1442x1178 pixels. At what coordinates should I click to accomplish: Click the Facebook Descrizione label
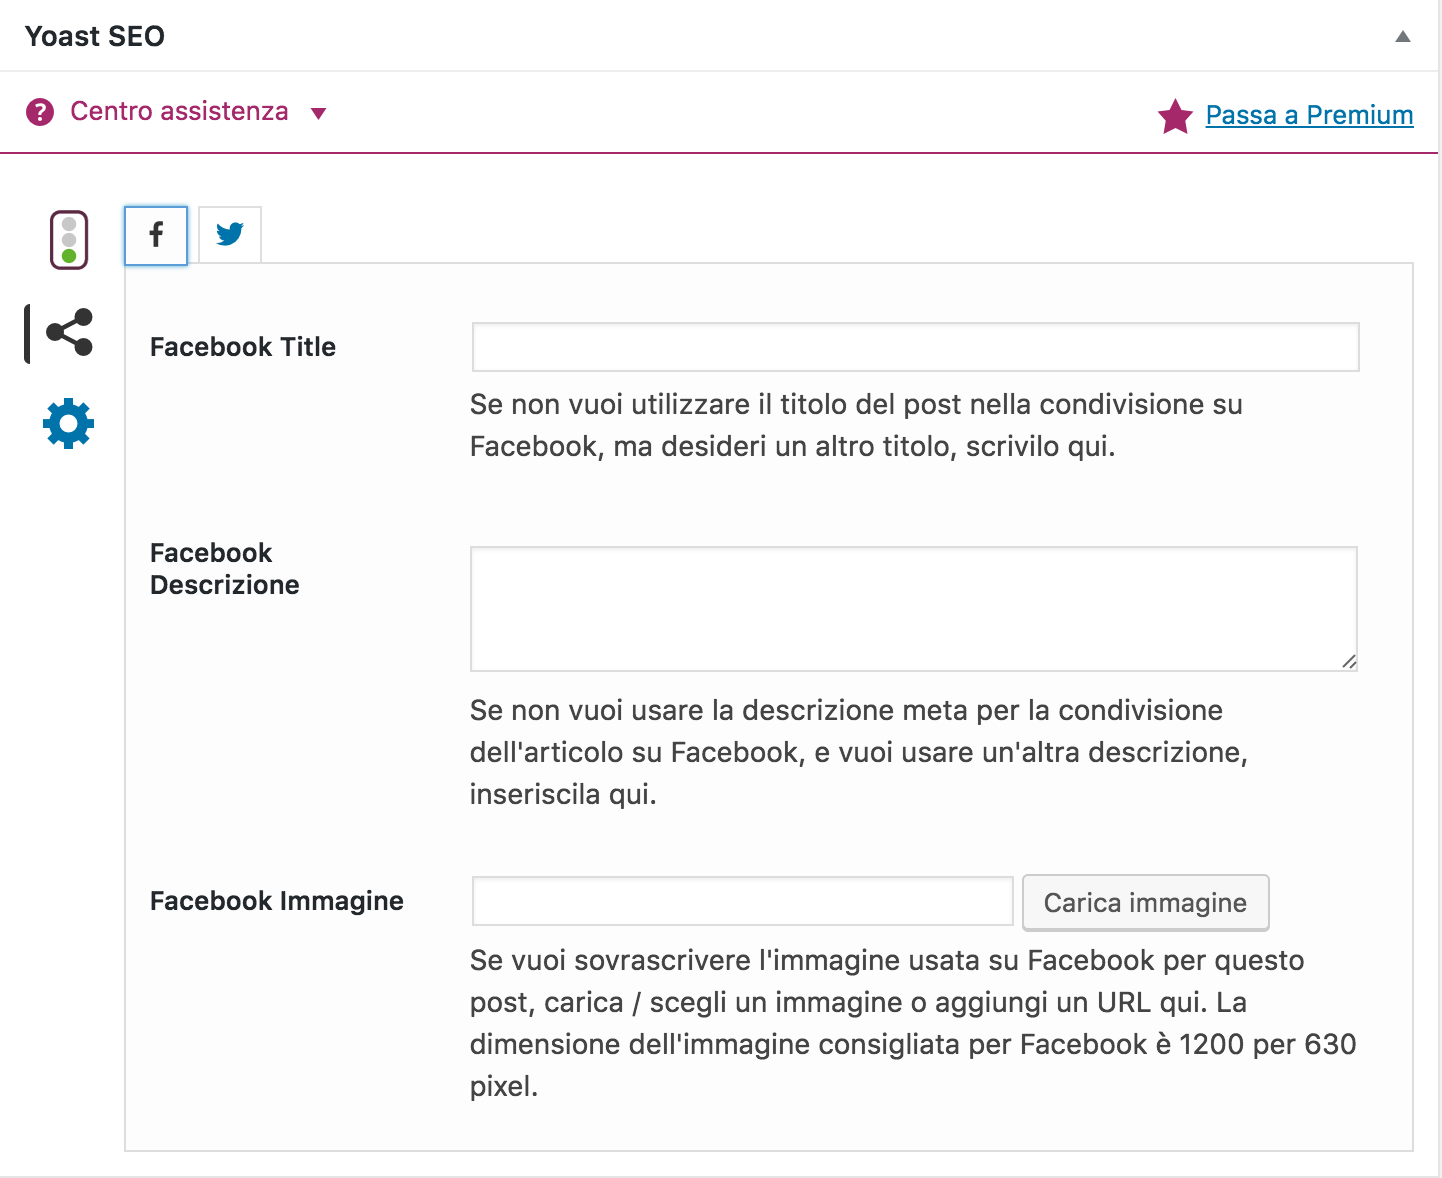224,569
